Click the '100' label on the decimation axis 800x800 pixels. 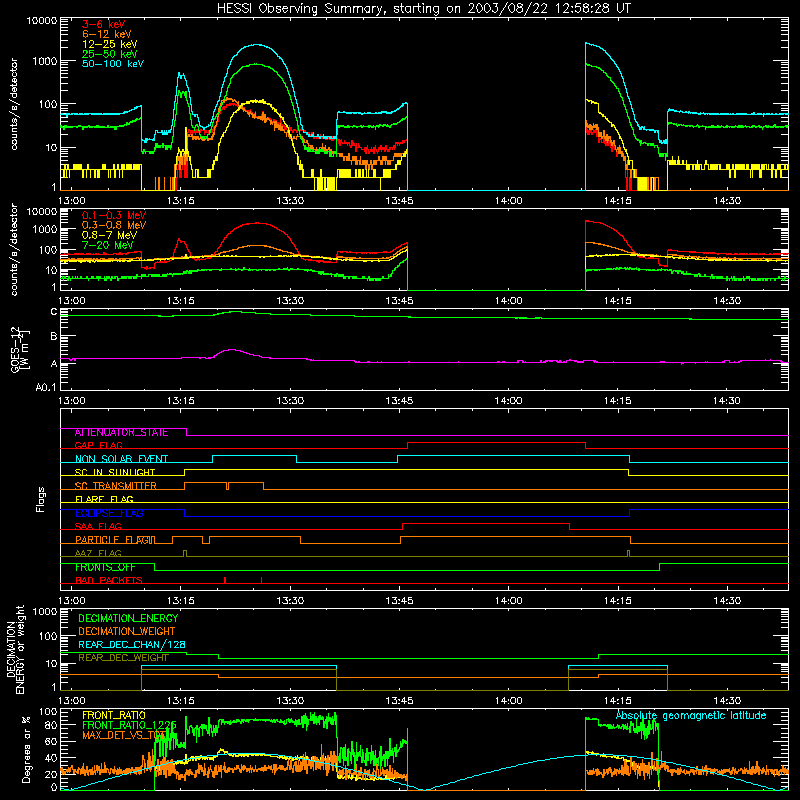pos(50,637)
